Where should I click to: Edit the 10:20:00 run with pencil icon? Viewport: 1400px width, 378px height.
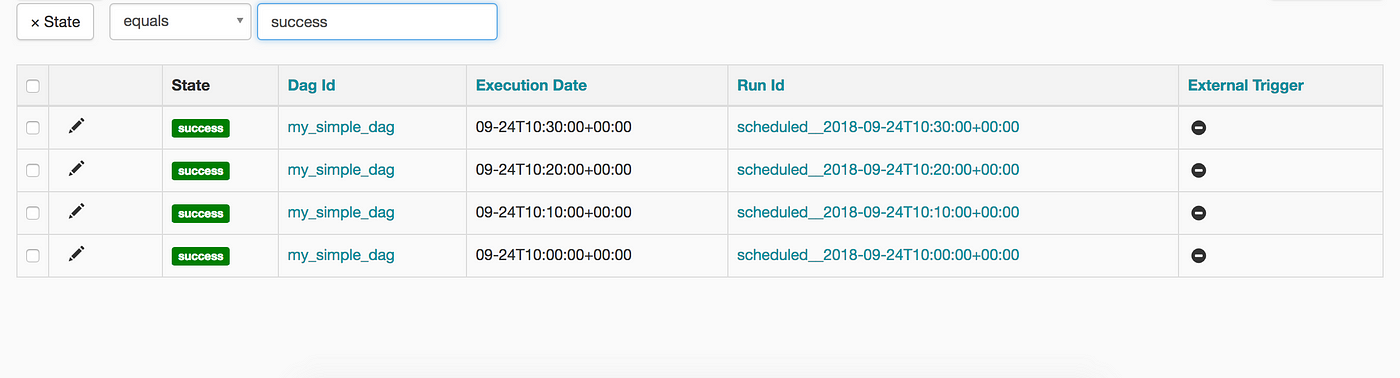point(77,169)
